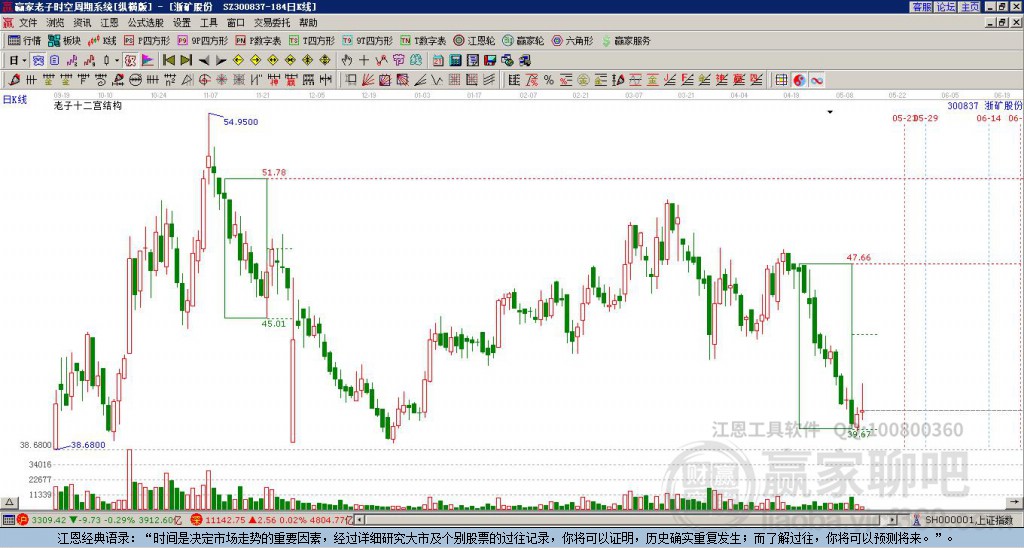Click the 行情 quotes toolbar button

(x=24, y=40)
